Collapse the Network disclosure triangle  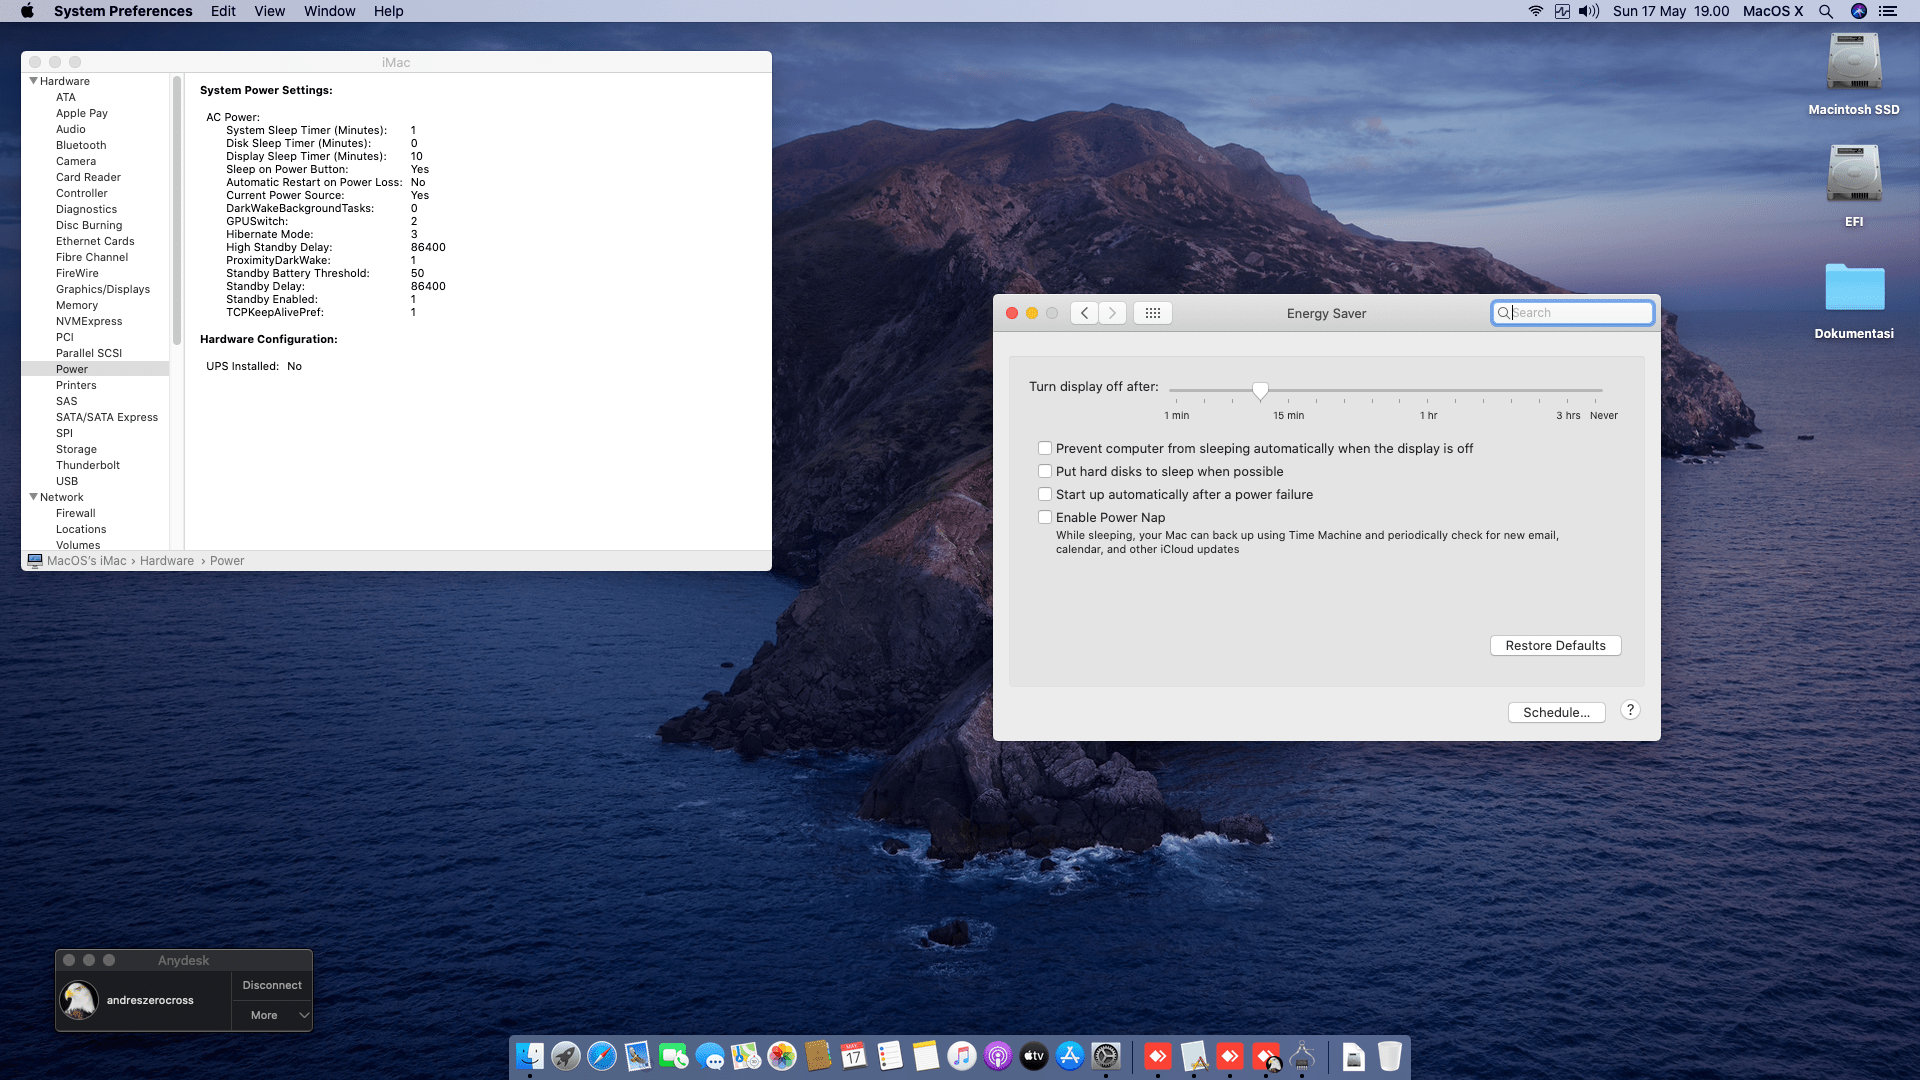pyautogui.click(x=33, y=497)
